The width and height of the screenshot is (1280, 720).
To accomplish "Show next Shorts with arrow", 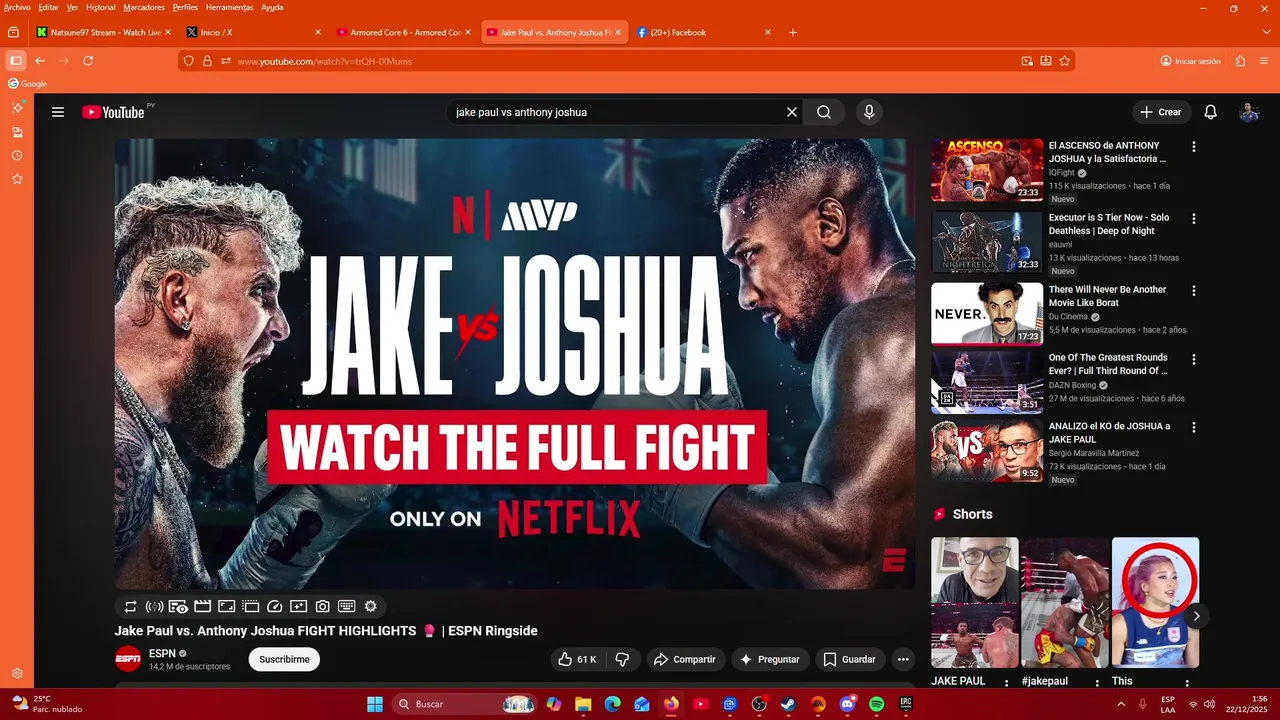I will tap(1196, 616).
